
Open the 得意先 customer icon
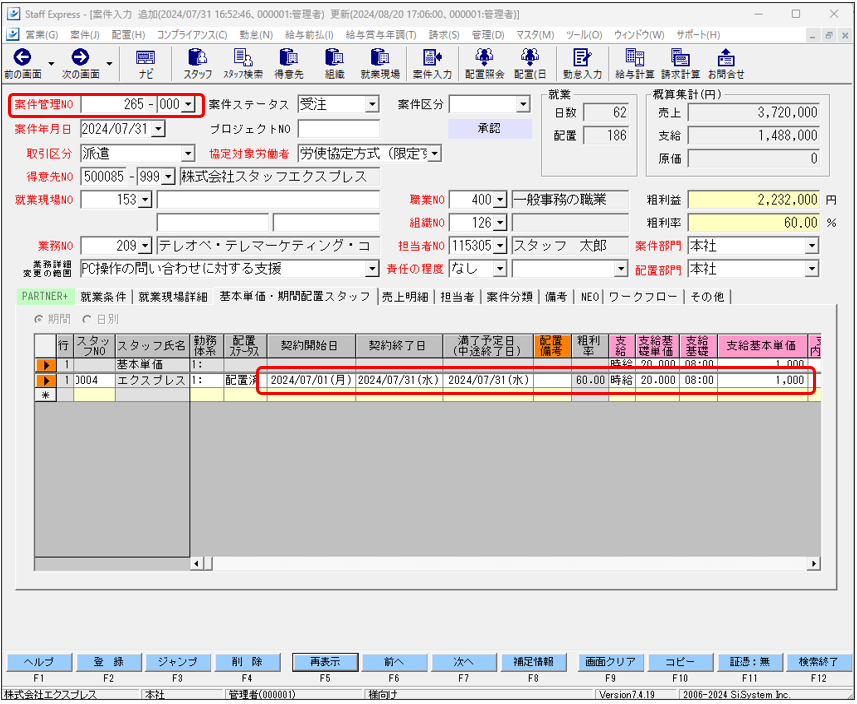[288, 57]
